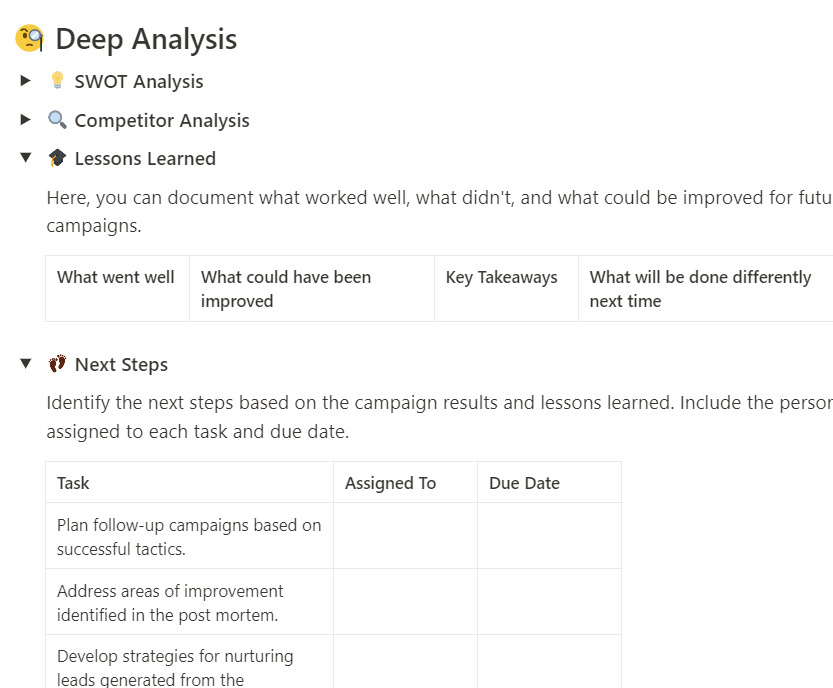This screenshot has width=833, height=688.
Task: Select the 'What went well' column header
Action: pos(116,278)
